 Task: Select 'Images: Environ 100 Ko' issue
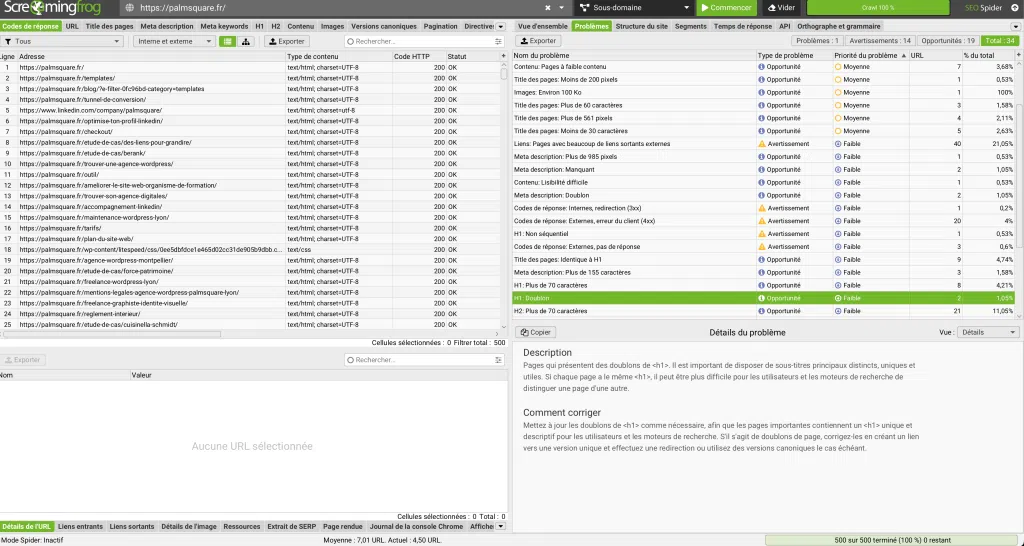pos(764,93)
